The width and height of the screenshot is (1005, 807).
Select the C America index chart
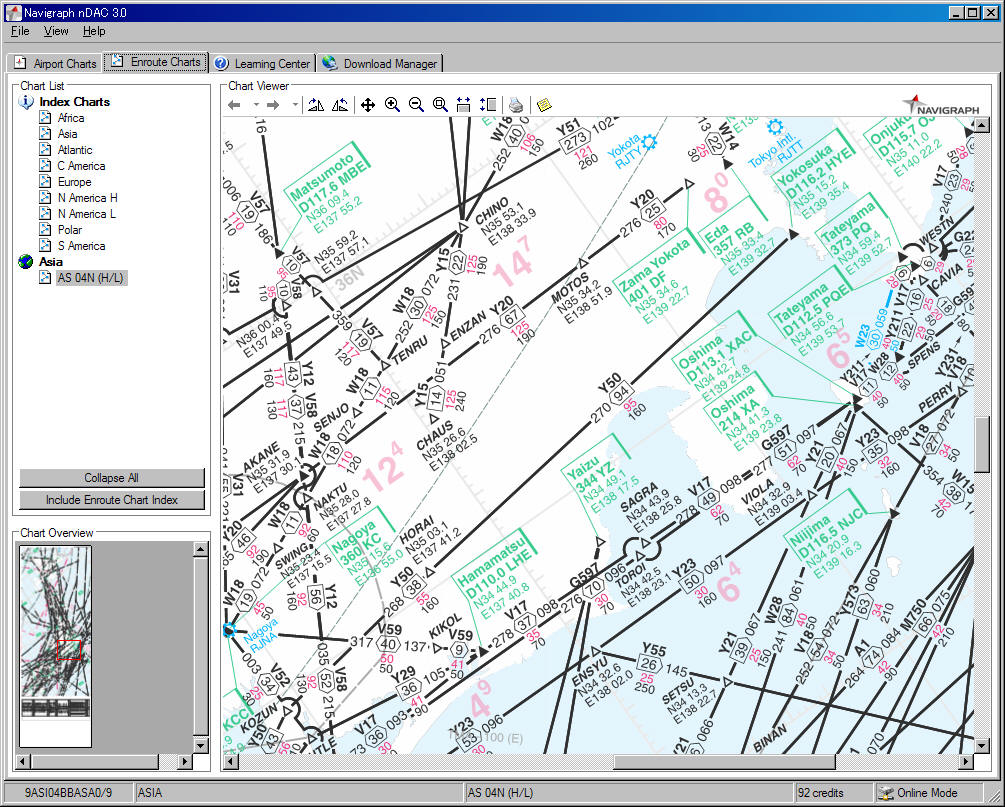(81, 166)
